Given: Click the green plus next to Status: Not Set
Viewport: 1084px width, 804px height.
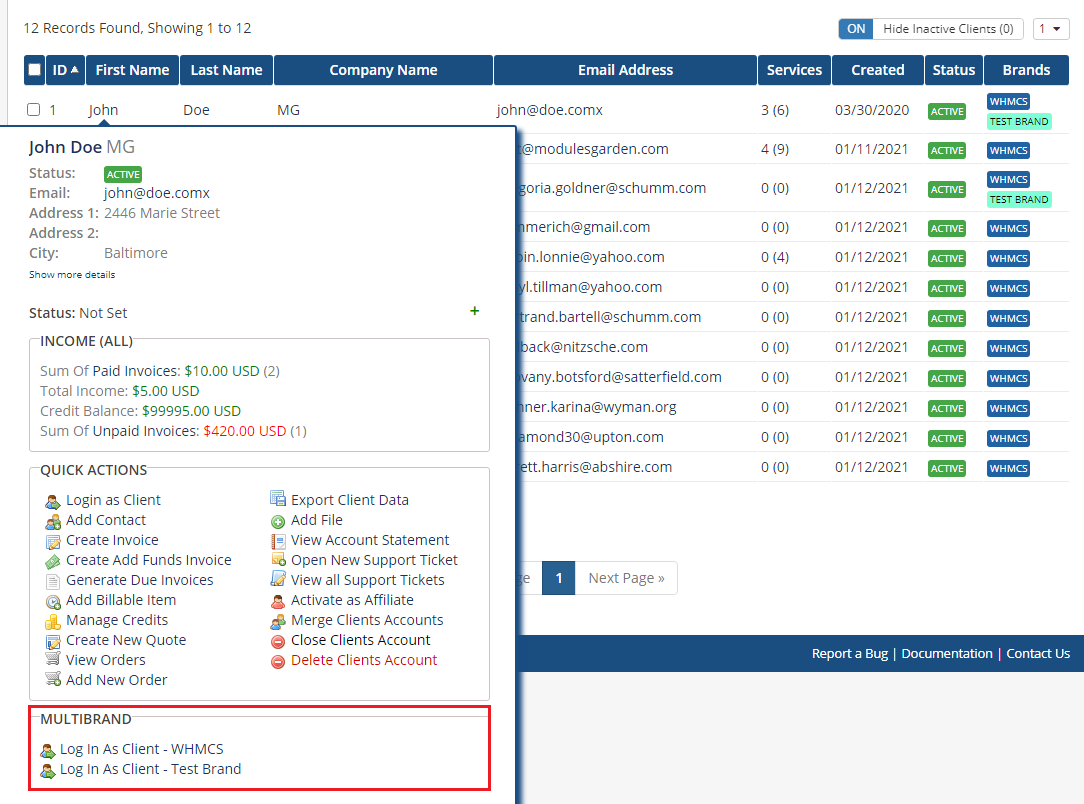Looking at the screenshot, I should coord(474,311).
